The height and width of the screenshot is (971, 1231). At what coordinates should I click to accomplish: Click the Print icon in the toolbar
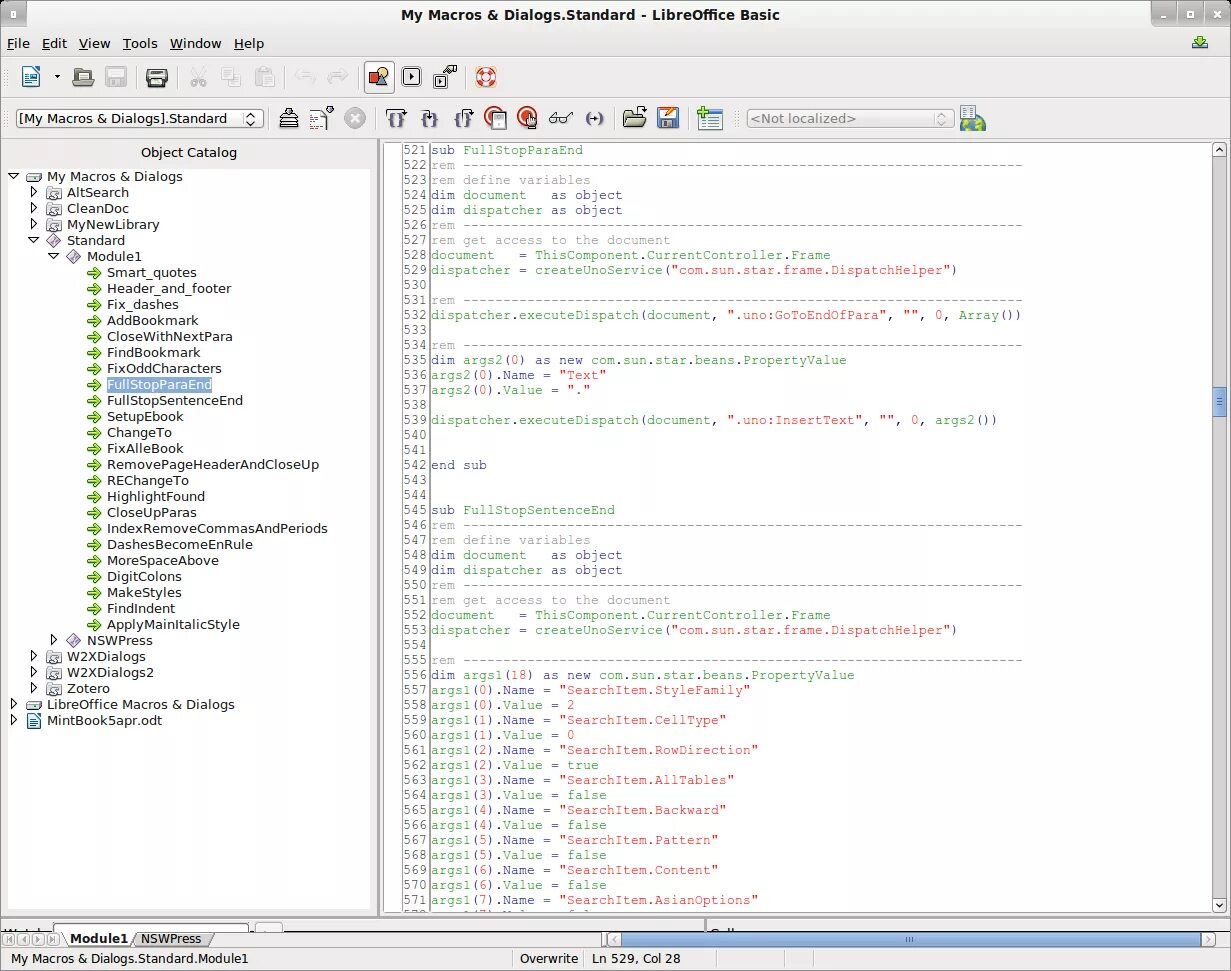point(156,77)
